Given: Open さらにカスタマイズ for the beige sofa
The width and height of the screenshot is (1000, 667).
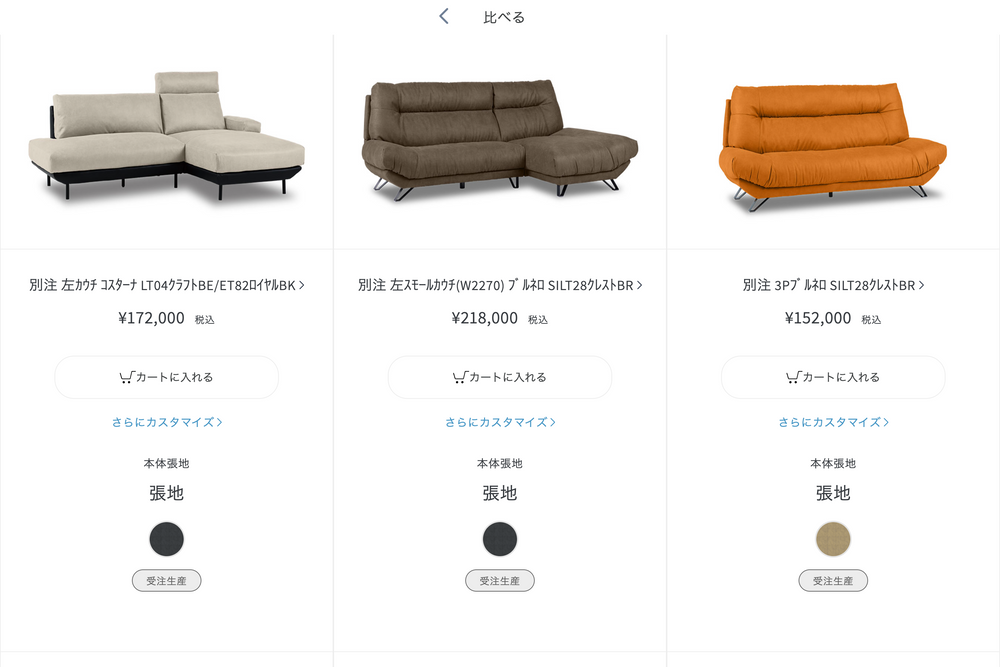Looking at the screenshot, I should point(166,422).
